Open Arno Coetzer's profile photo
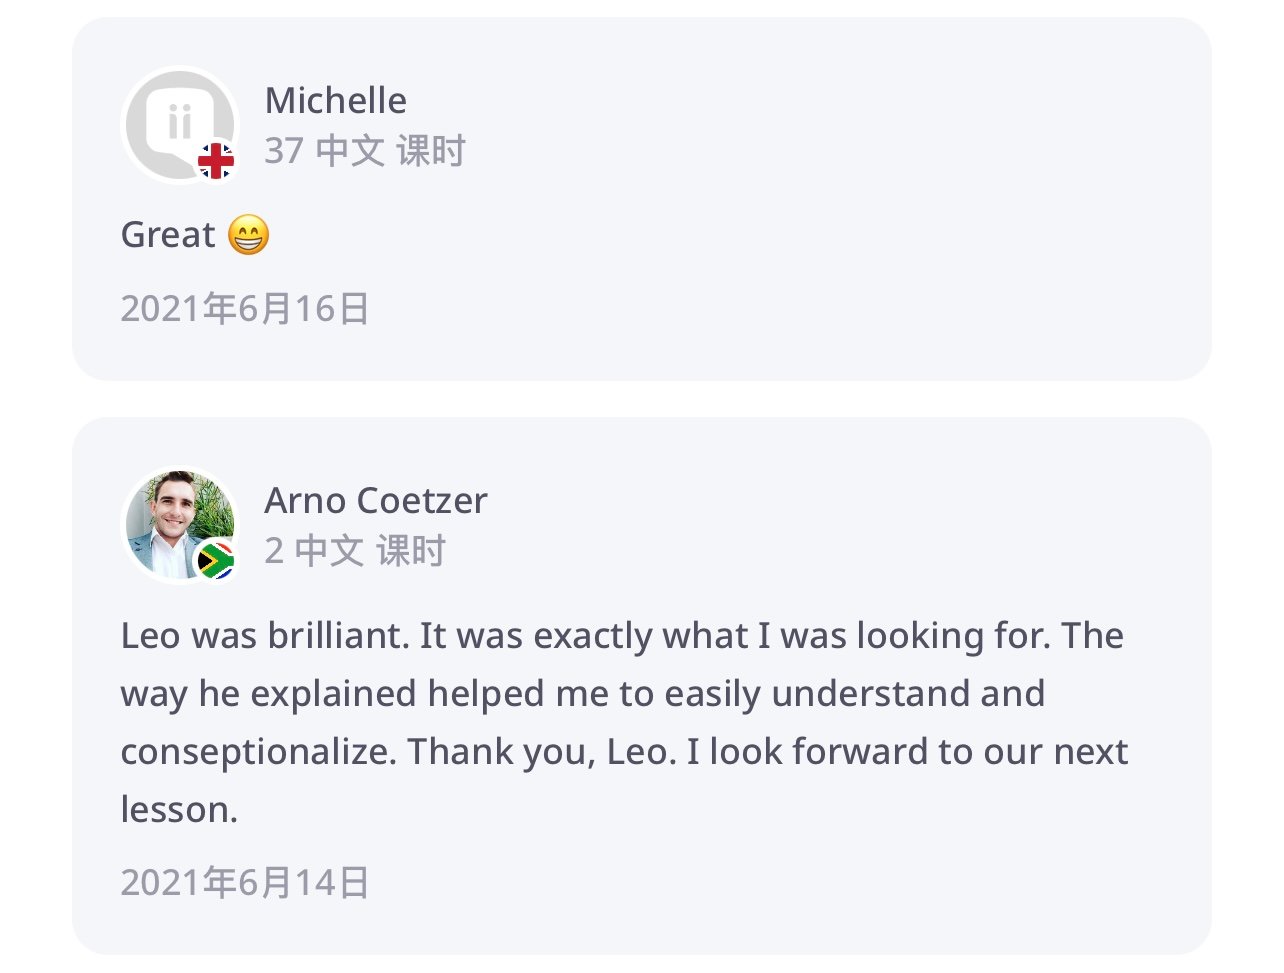1284x973 pixels. click(176, 521)
